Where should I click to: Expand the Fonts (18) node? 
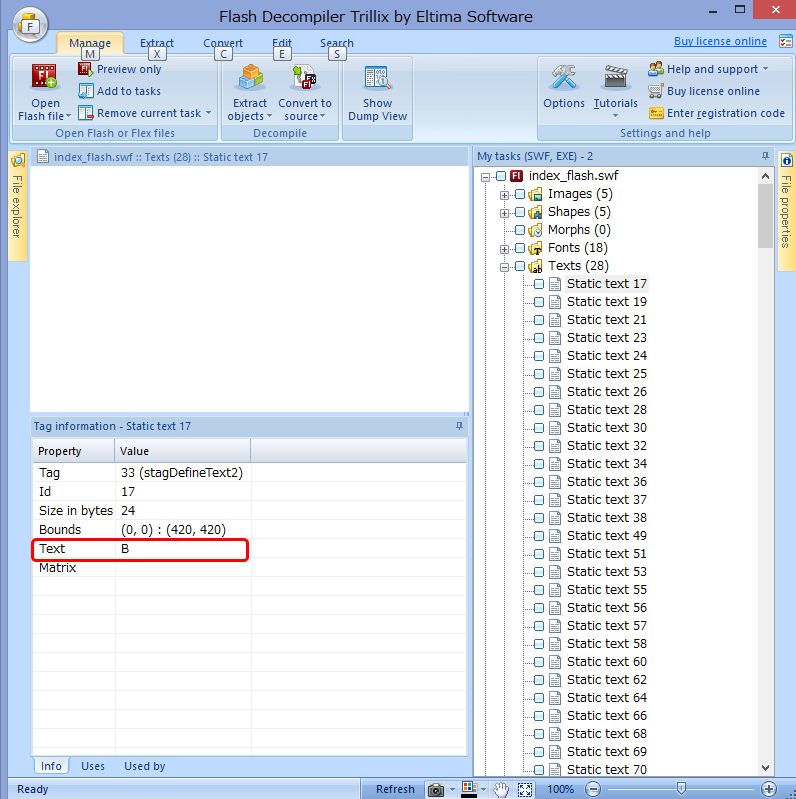click(504, 249)
